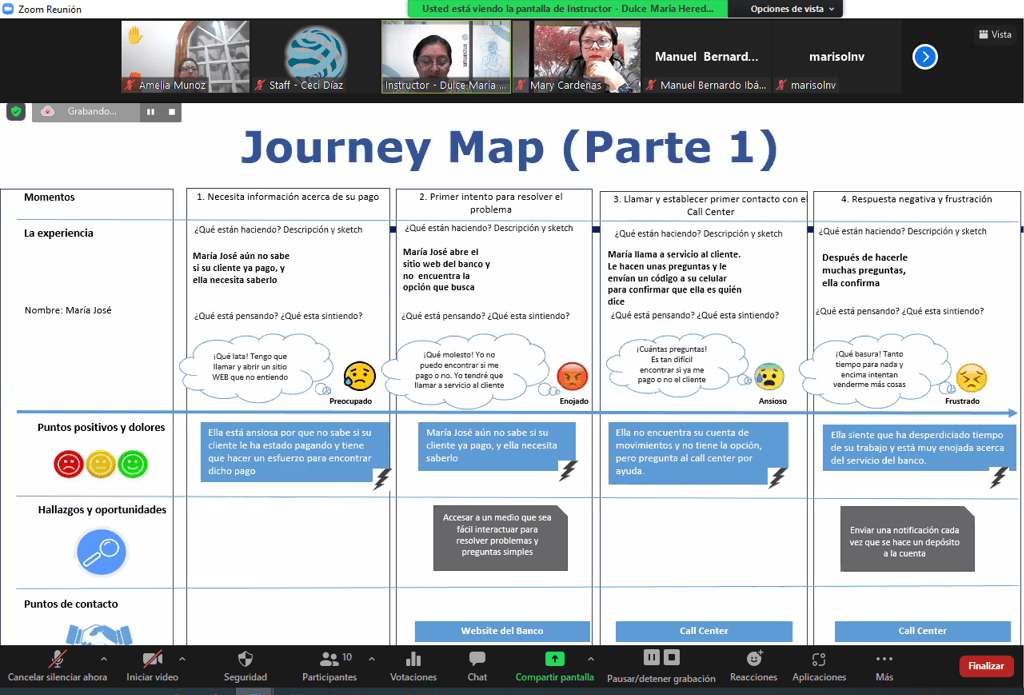Open Votaciones polls icon
Viewport: 1024px width, 695px height.
pos(413,660)
